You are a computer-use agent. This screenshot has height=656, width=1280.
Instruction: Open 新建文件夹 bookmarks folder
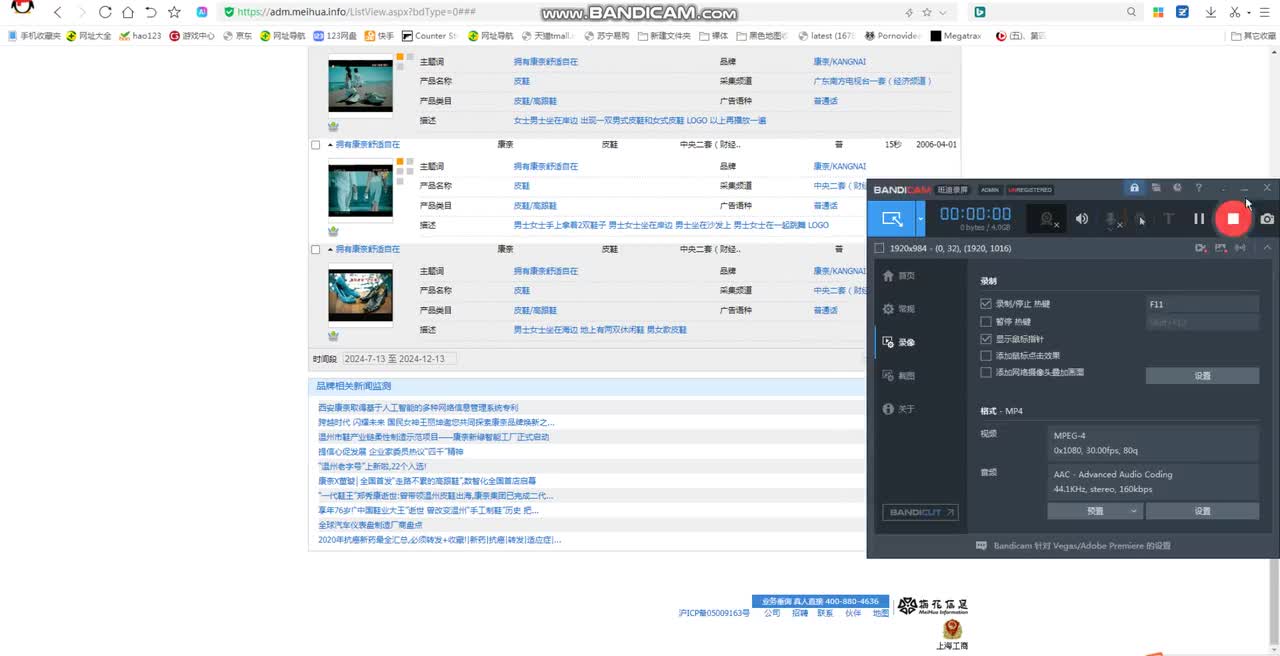coord(664,35)
